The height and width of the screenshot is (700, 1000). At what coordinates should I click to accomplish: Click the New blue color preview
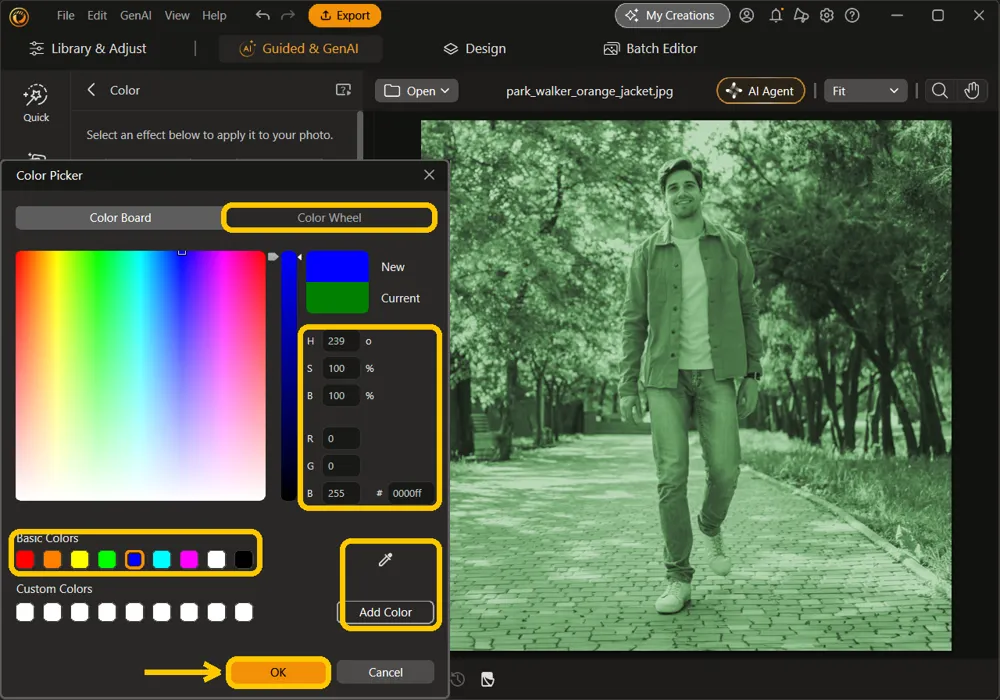pyautogui.click(x=337, y=266)
